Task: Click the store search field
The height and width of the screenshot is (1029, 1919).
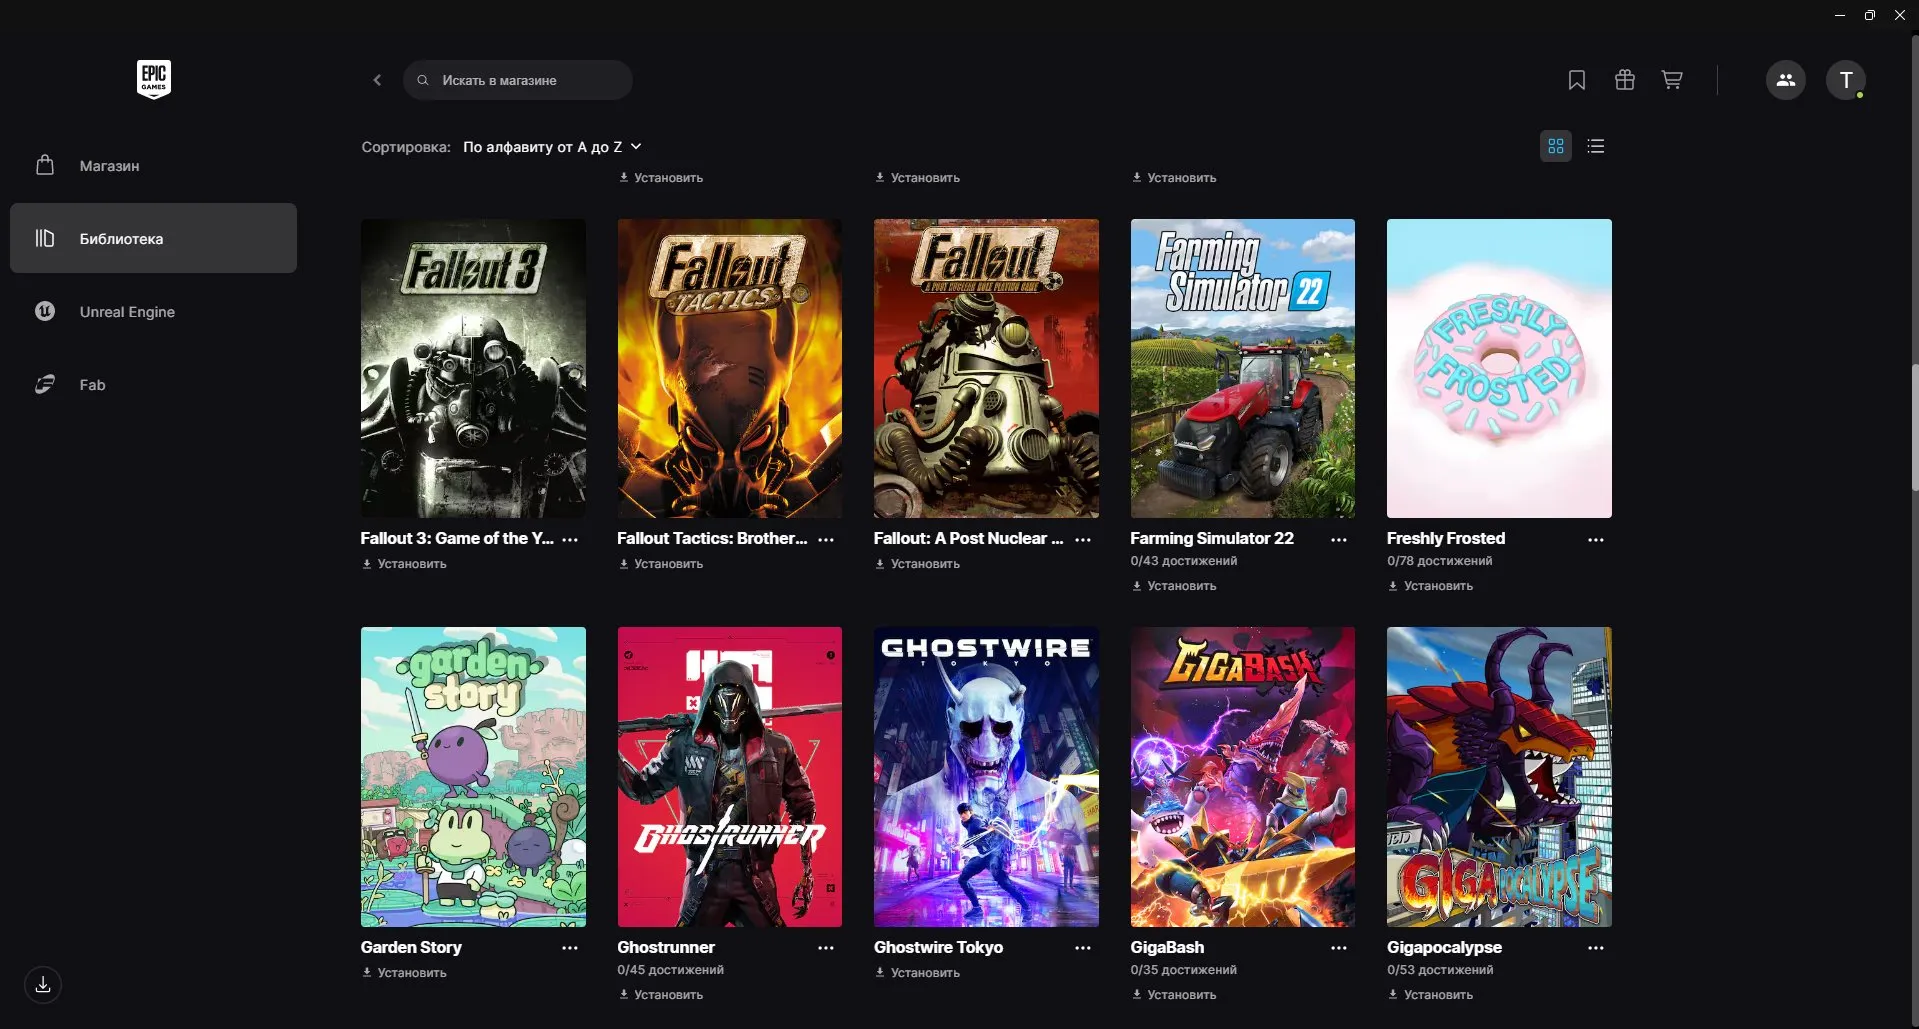Action: [518, 80]
